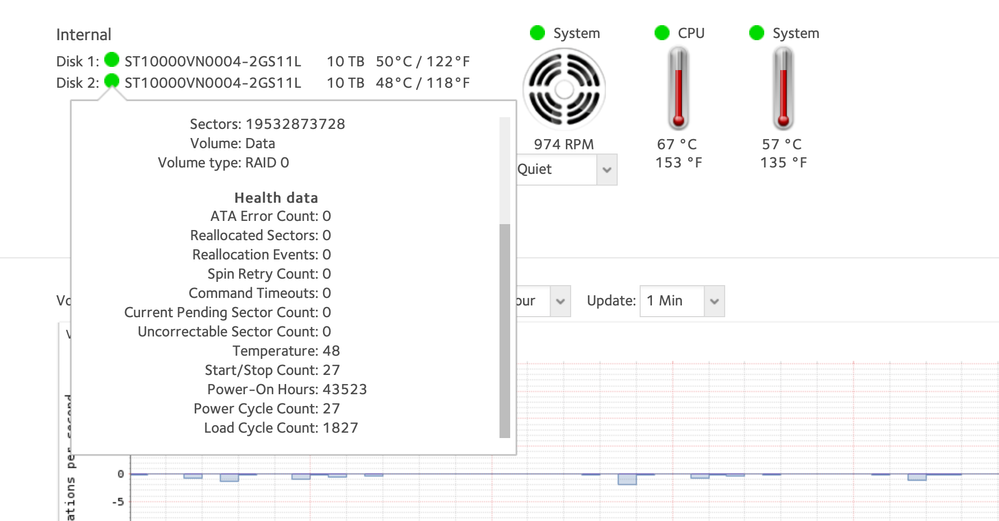This screenshot has width=999, height=521.
Task: Click green dot beside System temperature label
Action: click(x=756, y=32)
